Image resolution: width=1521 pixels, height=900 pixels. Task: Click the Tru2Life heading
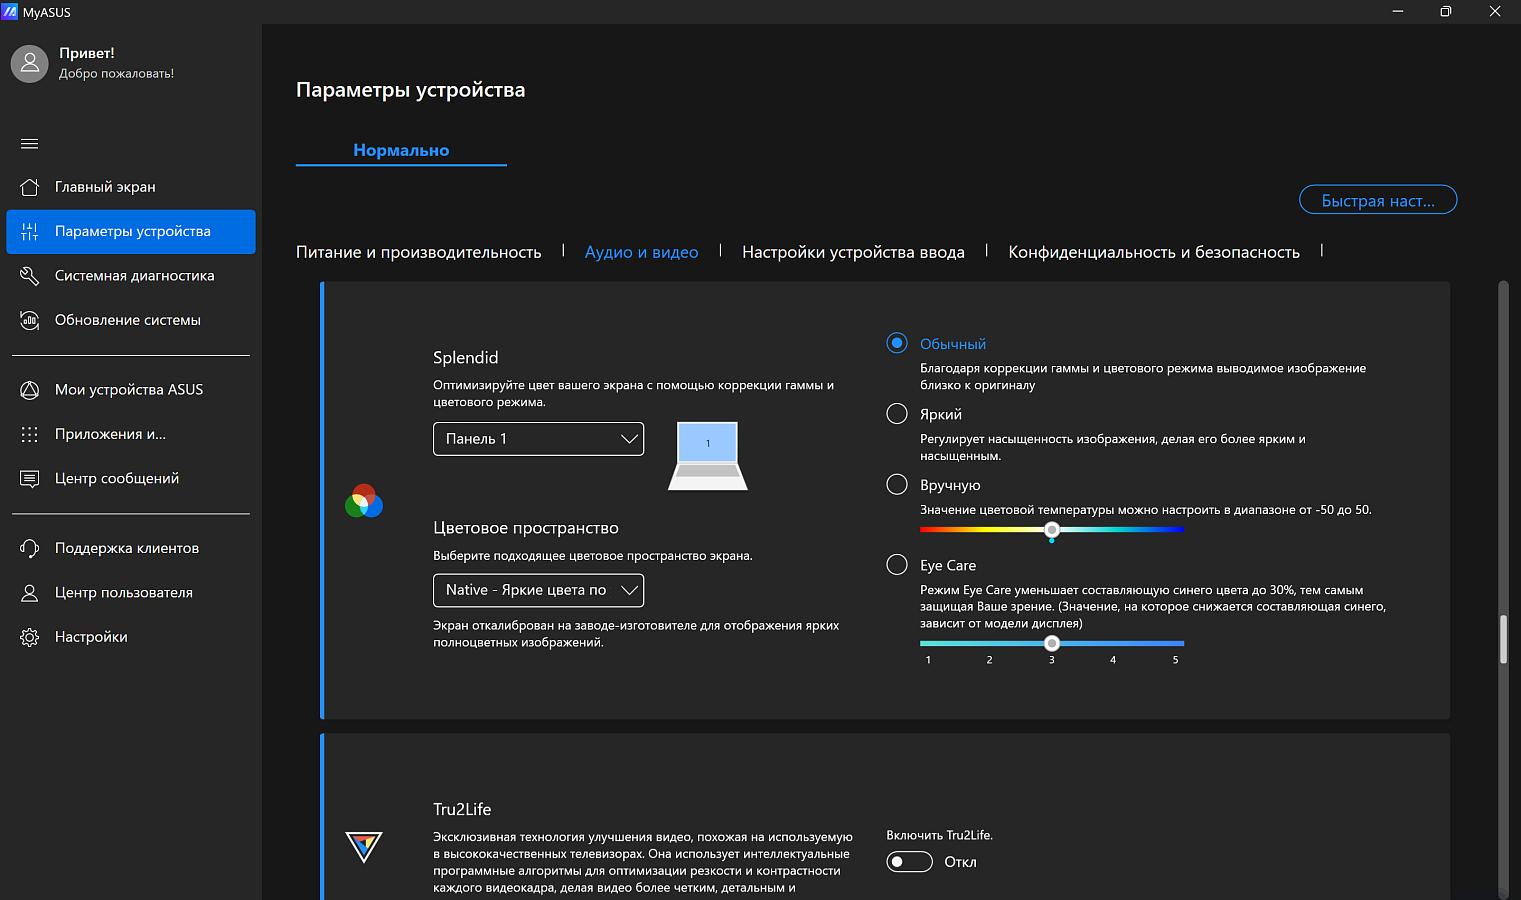[462, 809]
